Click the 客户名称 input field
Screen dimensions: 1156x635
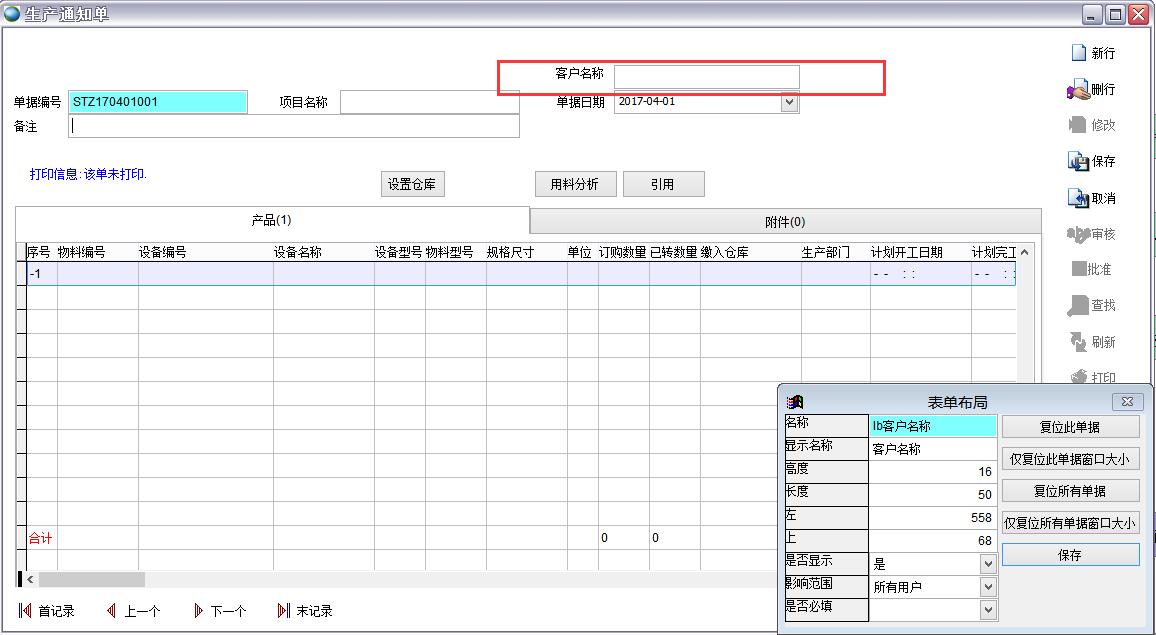click(x=706, y=77)
